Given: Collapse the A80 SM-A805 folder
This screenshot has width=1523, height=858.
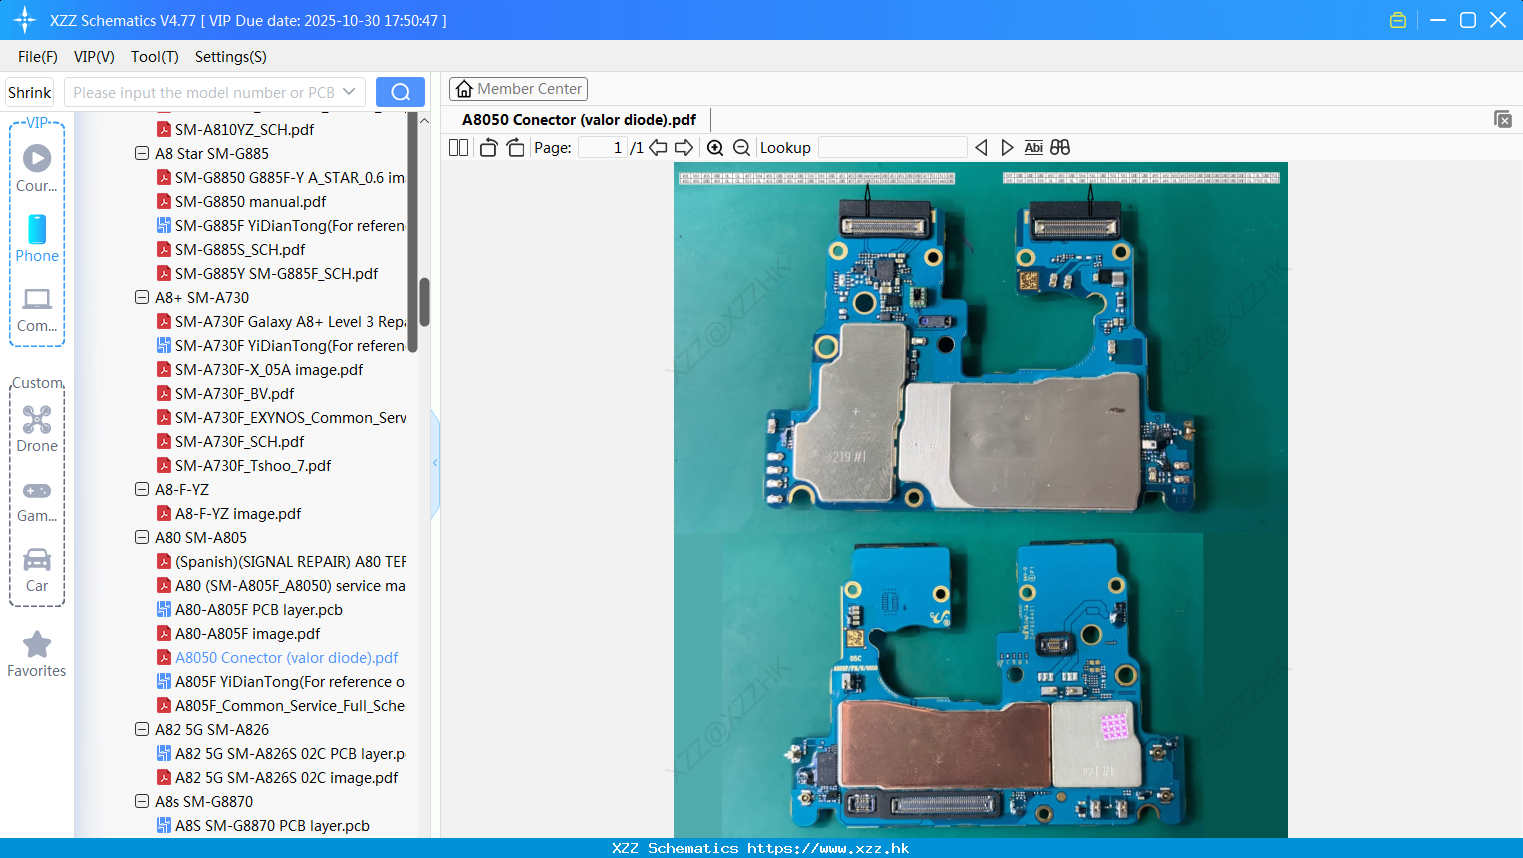Looking at the screenshot, I should pos(142,538).
